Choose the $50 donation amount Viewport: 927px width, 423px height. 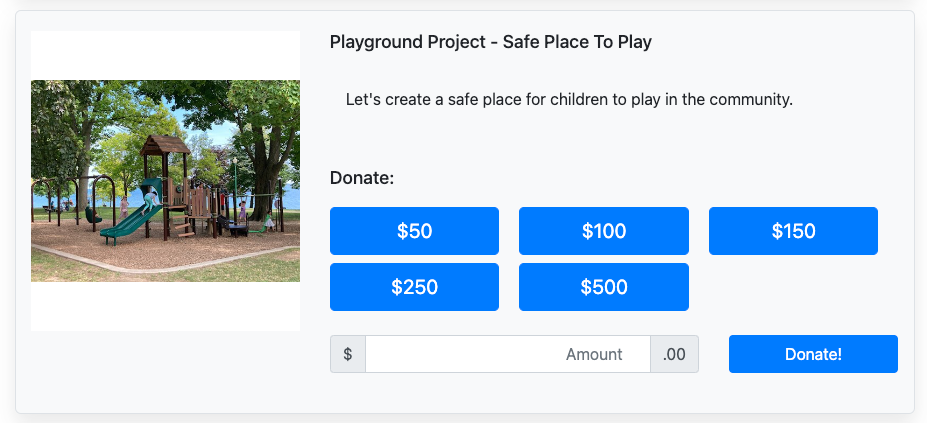pyautogui.click(x=414, y=231)
